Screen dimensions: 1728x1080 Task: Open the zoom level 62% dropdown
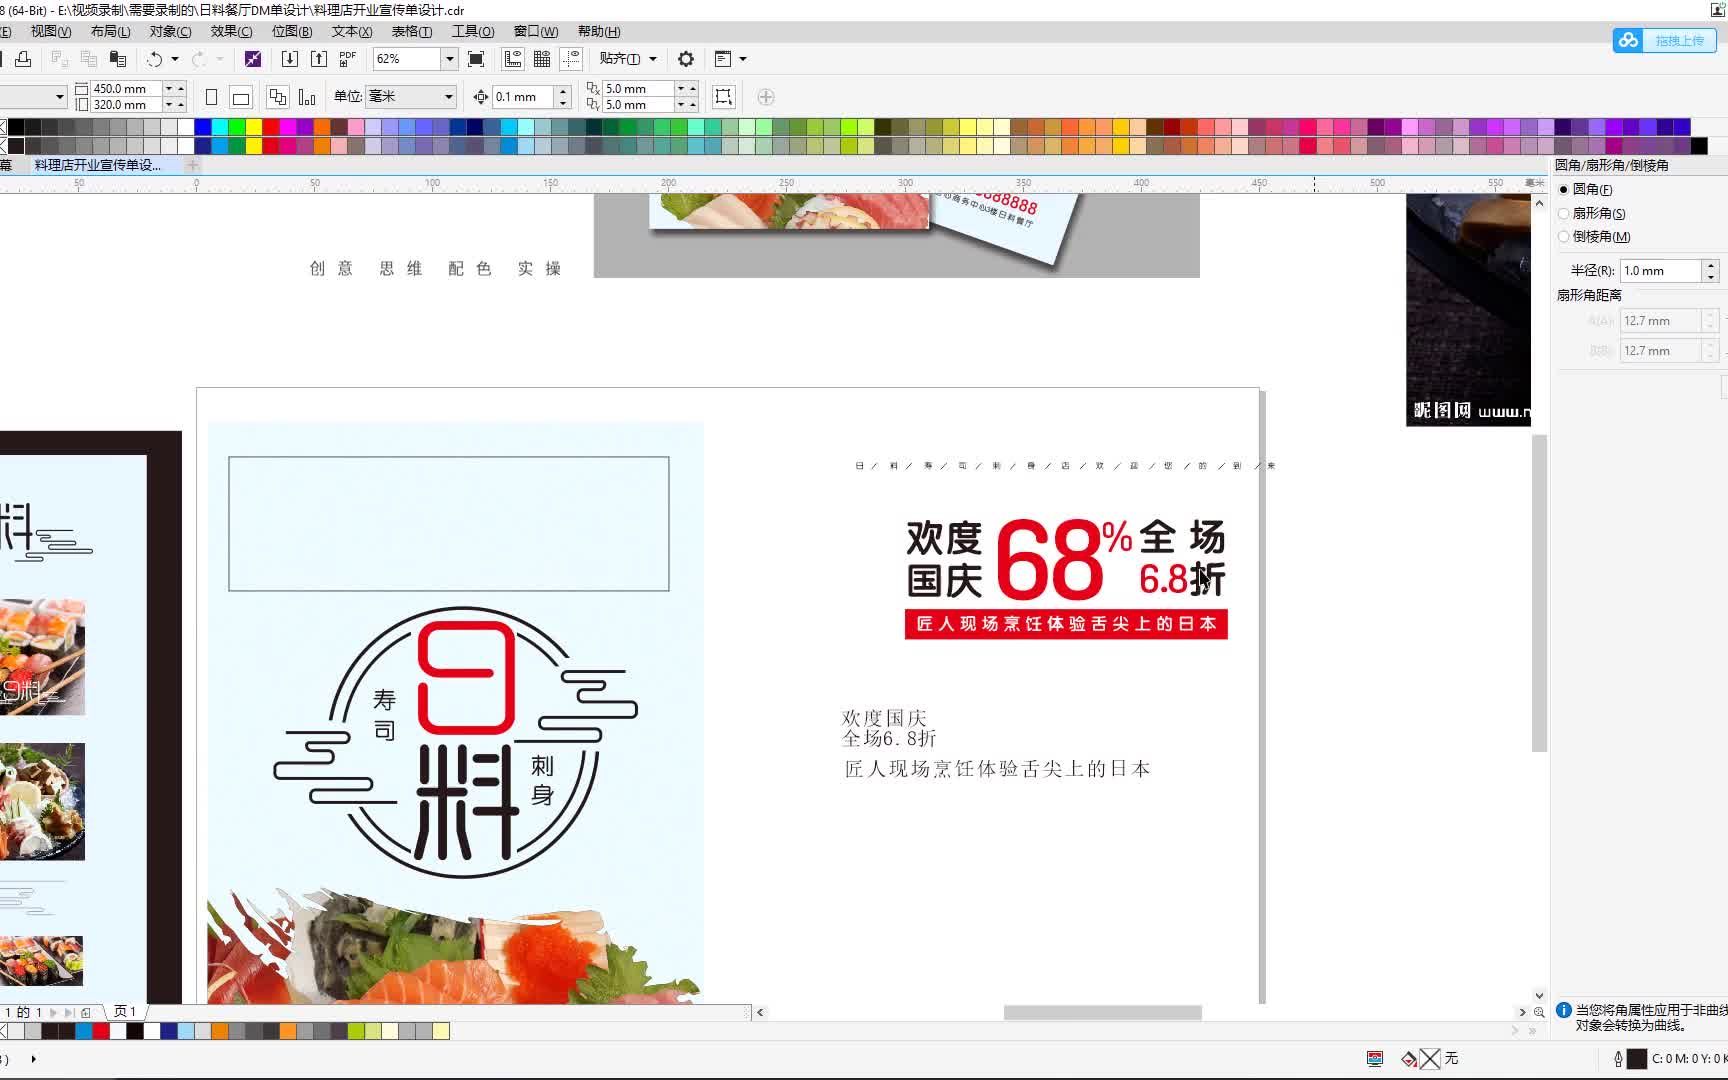[x=449, y=59]
